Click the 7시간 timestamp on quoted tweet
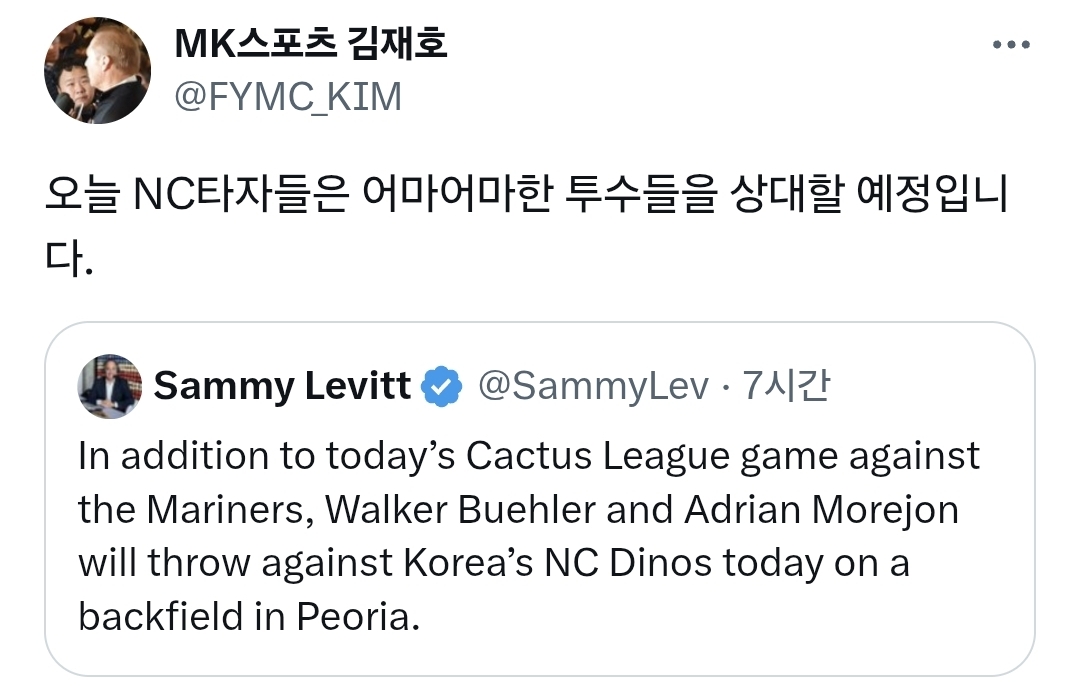The width and height of the screenshot is (1080, 693). pyautogui.click(x=787, y=386)
